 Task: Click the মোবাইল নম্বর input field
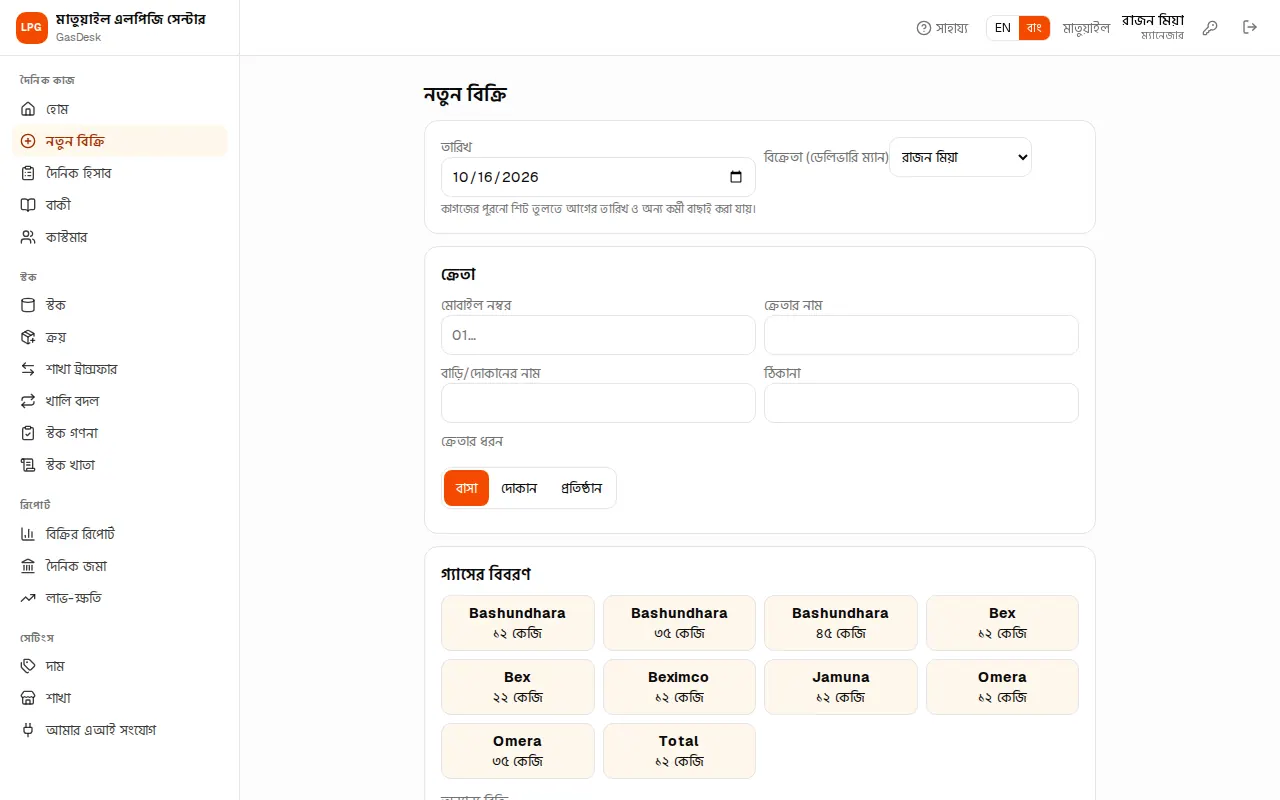pyautogui.click(x=598, y=335)
